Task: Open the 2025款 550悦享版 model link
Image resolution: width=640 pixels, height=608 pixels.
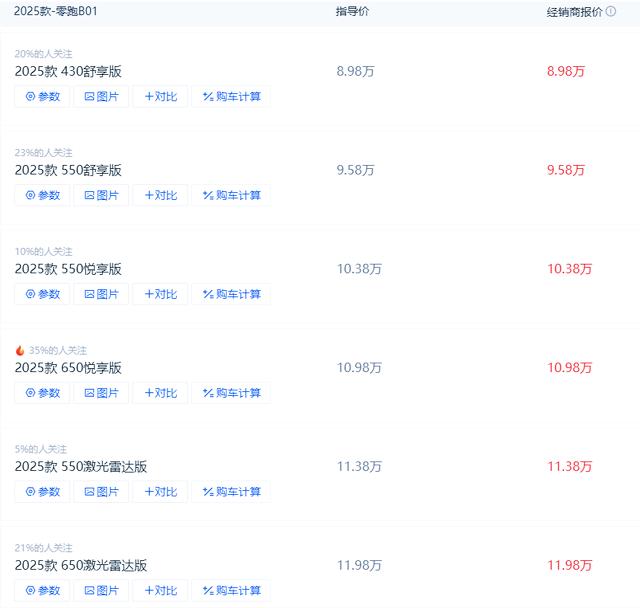Action: point(68,269)
